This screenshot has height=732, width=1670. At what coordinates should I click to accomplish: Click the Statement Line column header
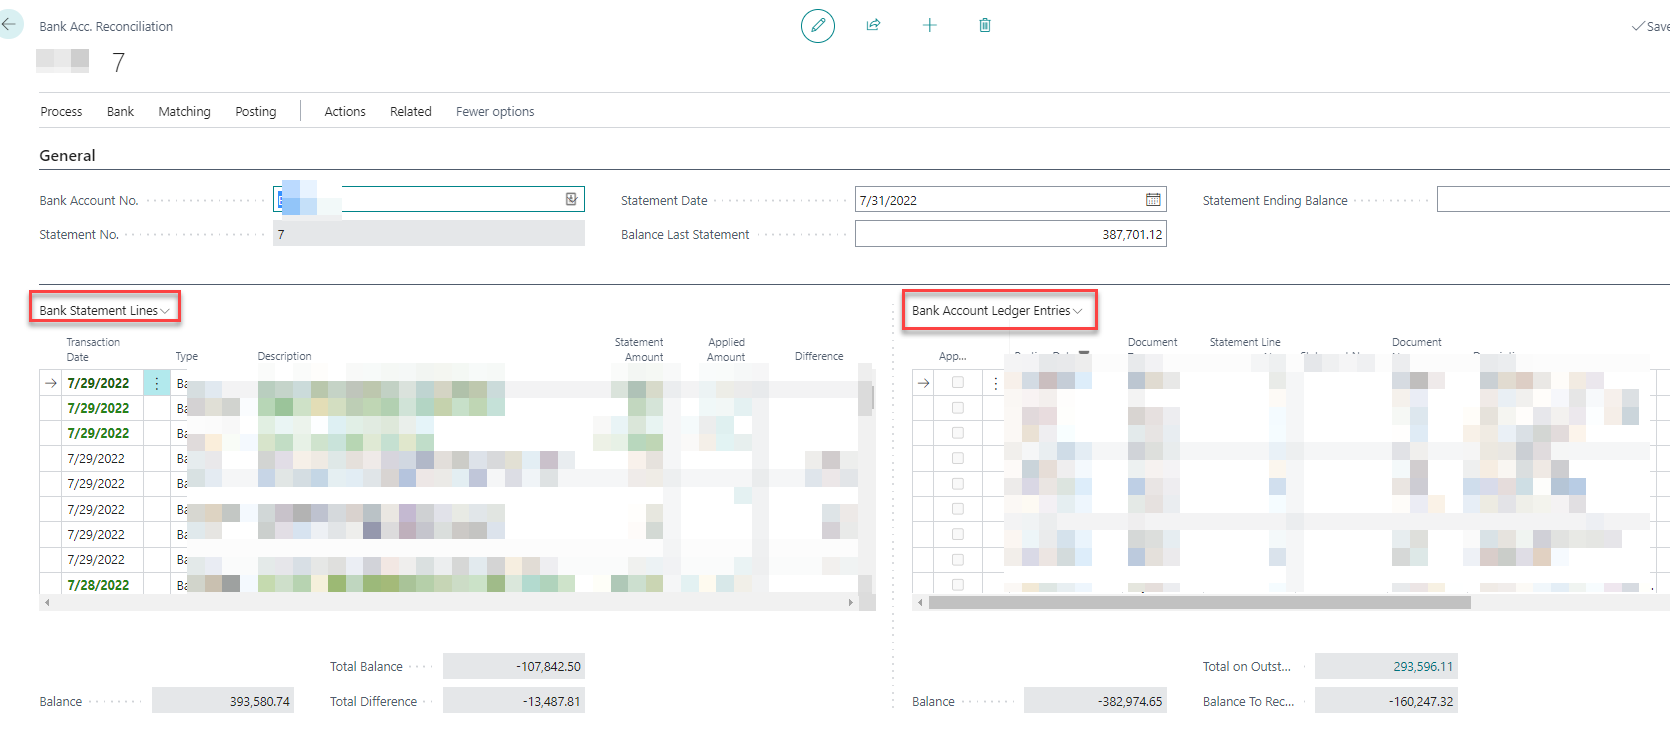(1245, 342)
